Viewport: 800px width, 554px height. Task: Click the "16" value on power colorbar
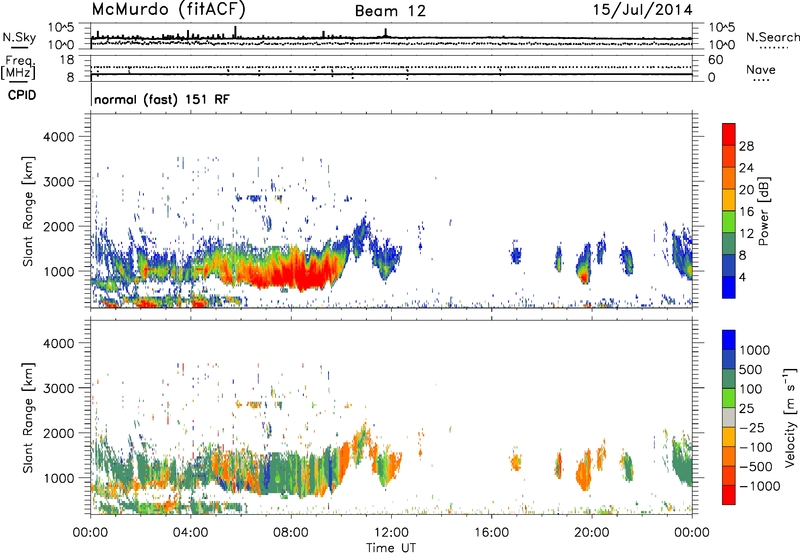746,212
